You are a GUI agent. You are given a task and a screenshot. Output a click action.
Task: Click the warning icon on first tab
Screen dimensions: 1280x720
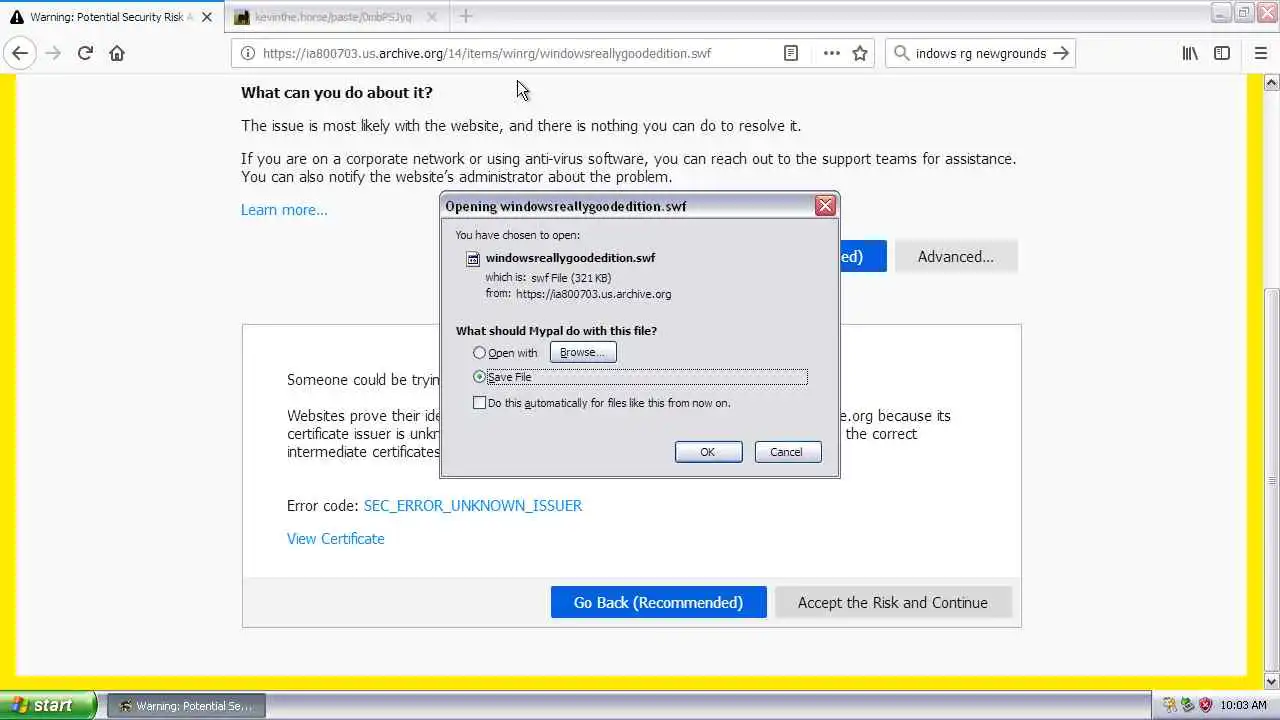tap(16, 17)
